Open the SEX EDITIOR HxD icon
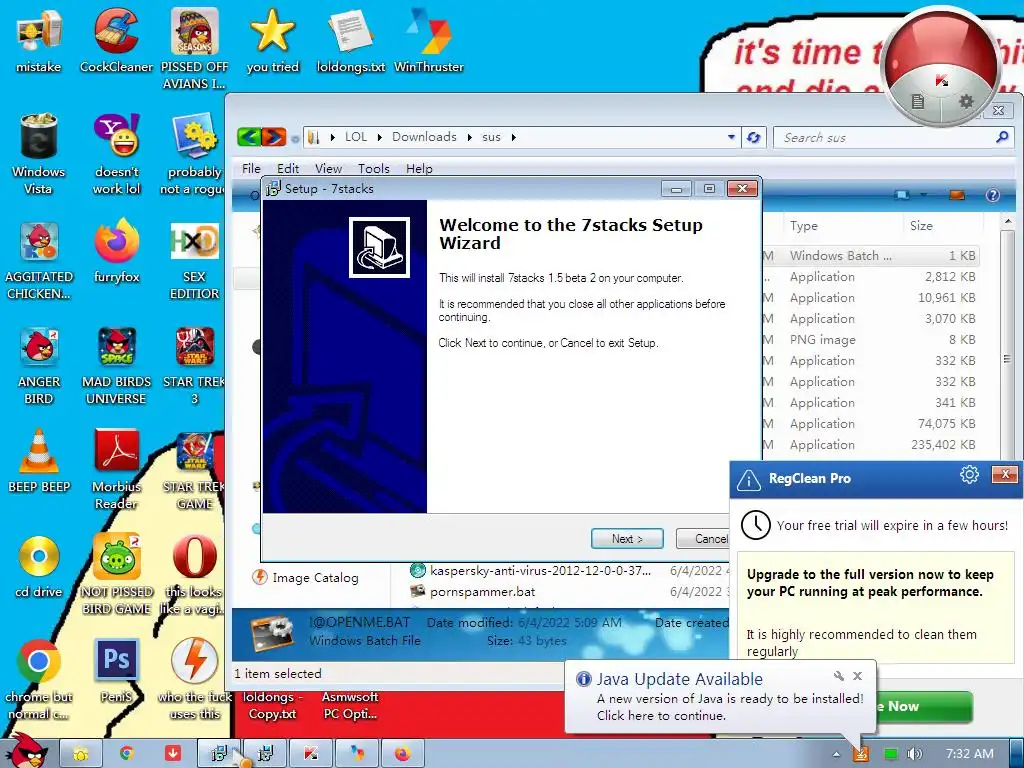Viewport: 1024px width, 768px height. [x=194, y=260]
